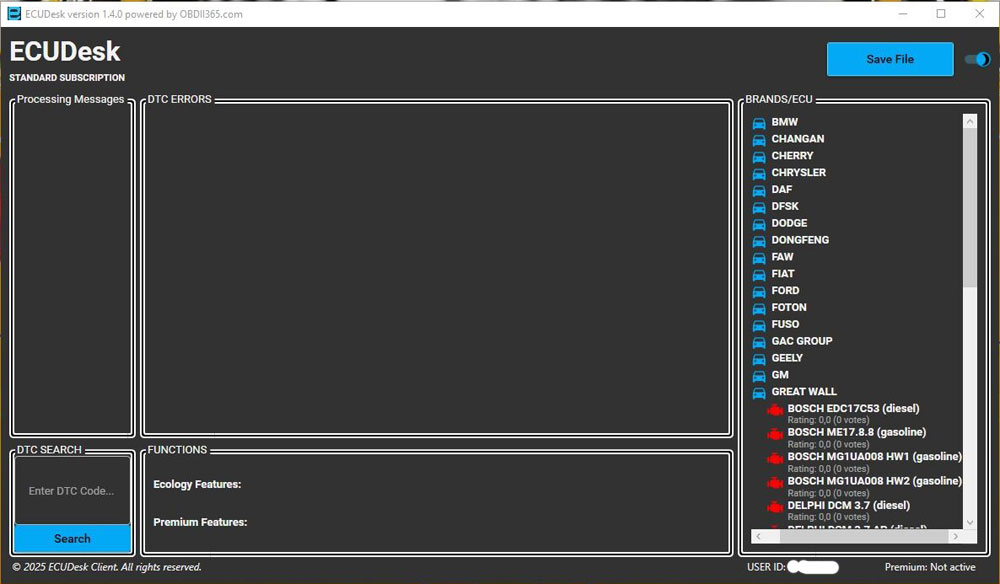Choose DELPHI DCM 3.7 (diesel) ECU
This screenshot has height=584, width=1000.
coord(849,506)
